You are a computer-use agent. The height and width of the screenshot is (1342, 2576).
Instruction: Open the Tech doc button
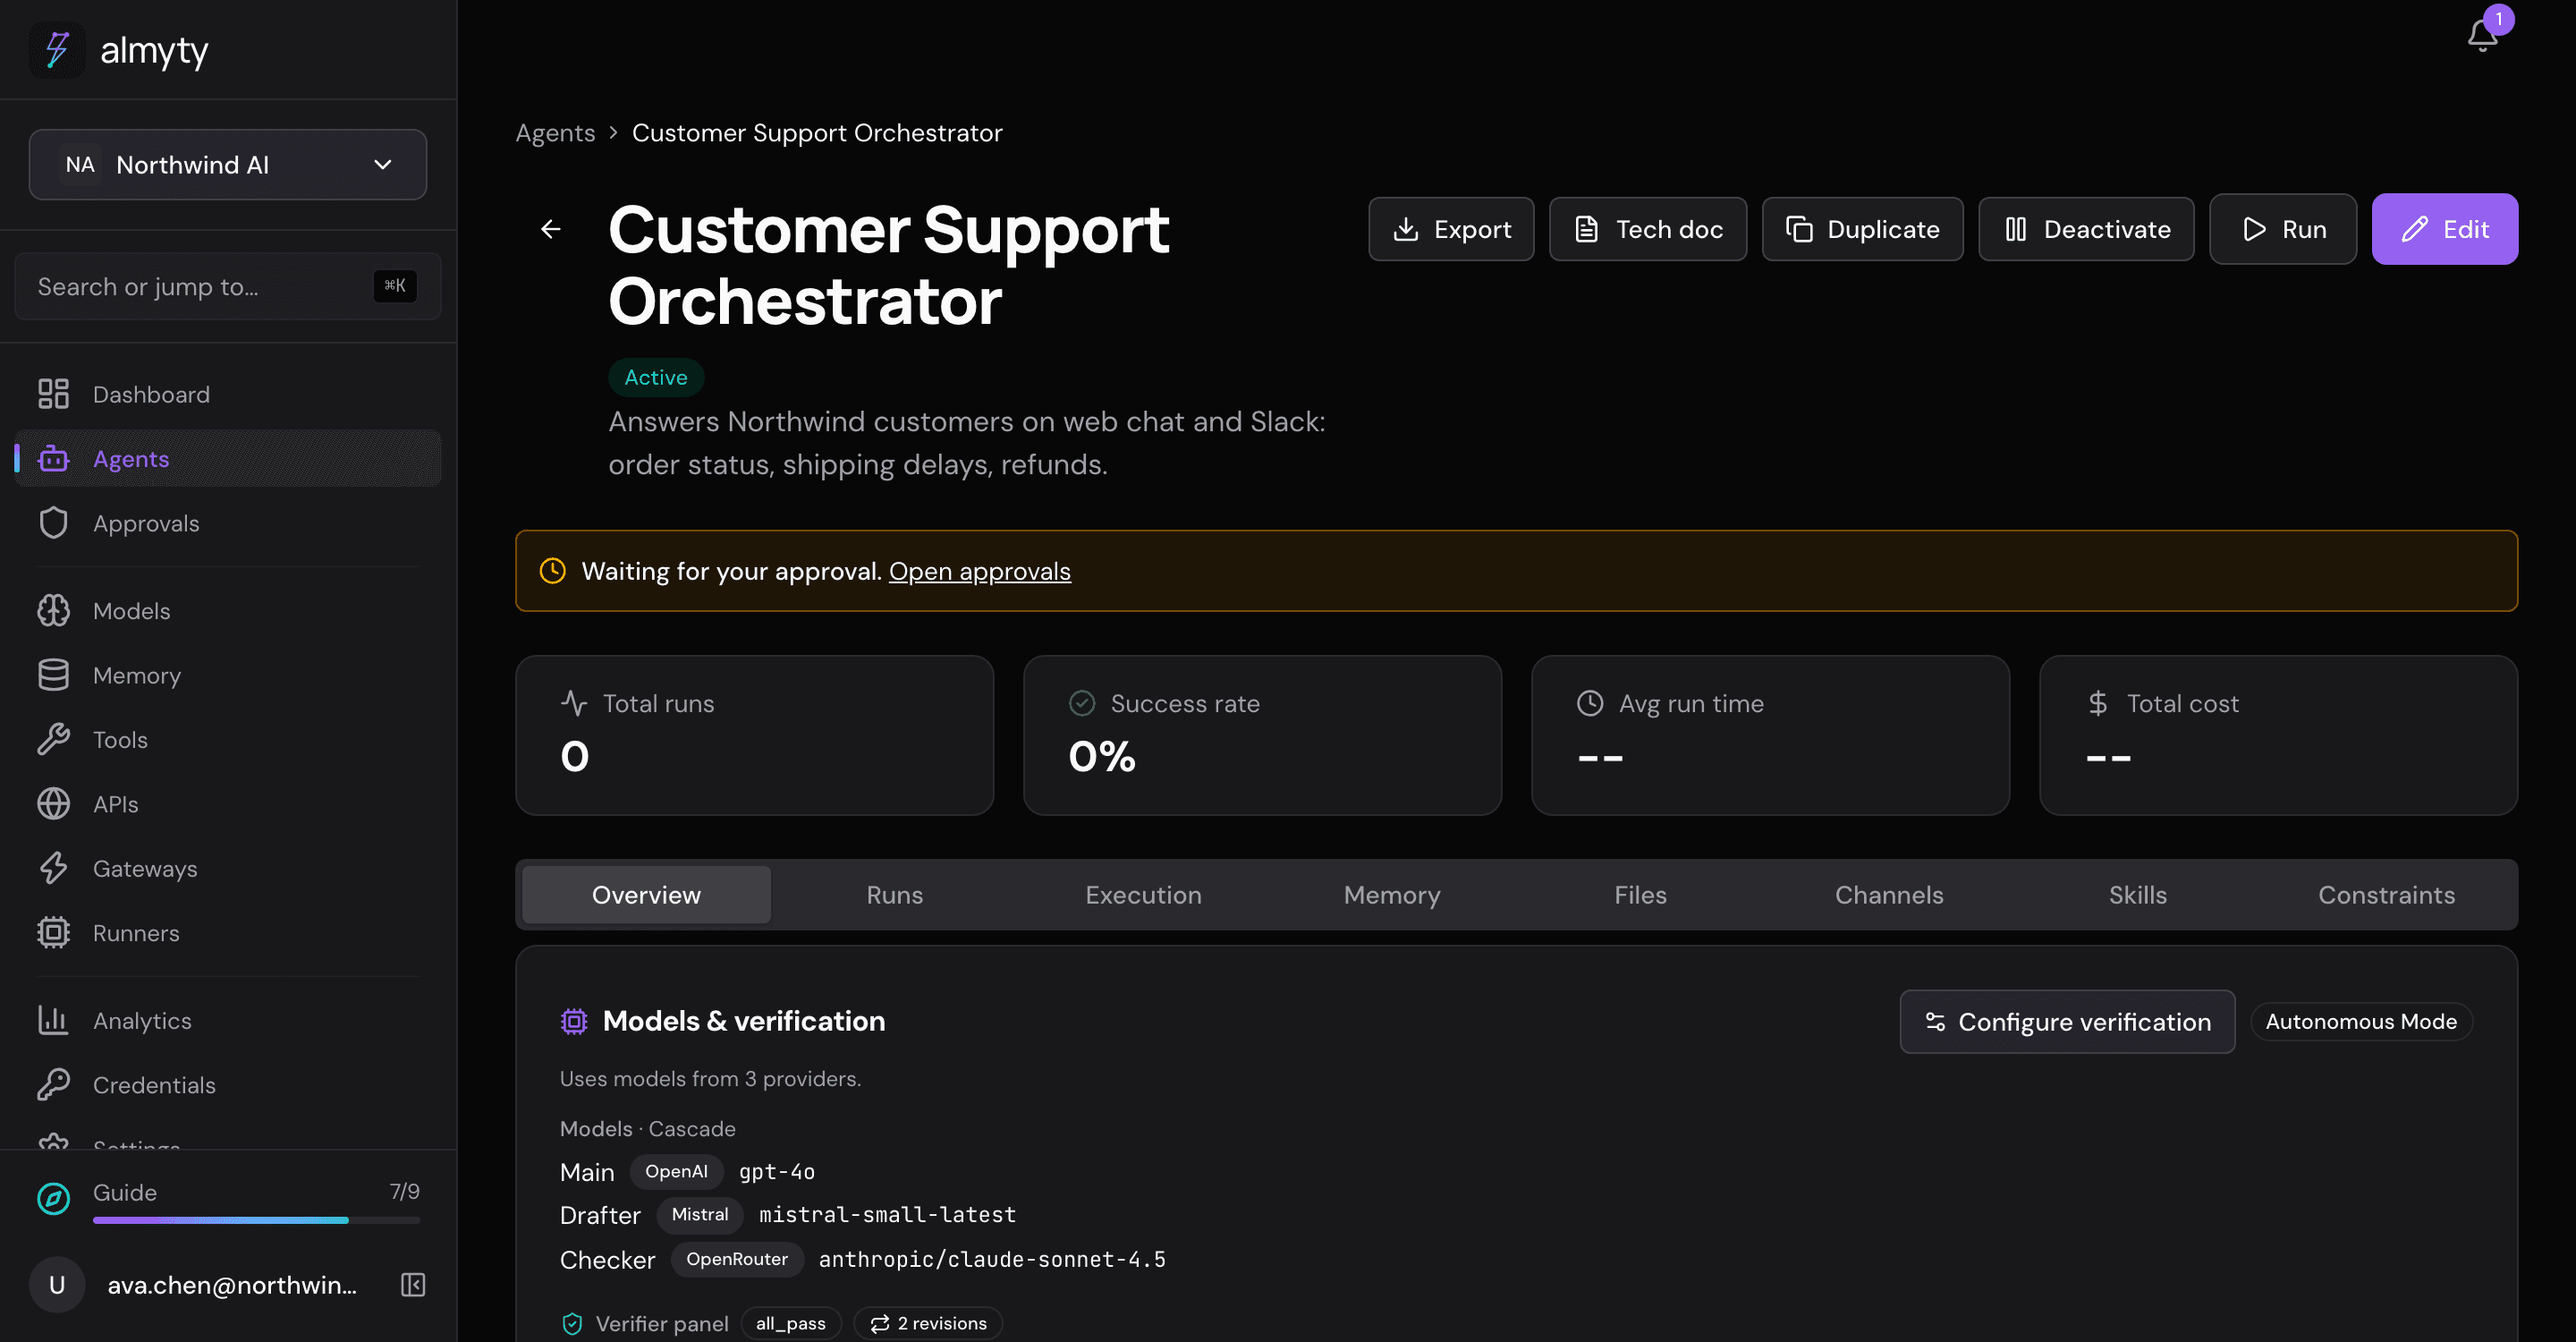1648,229
